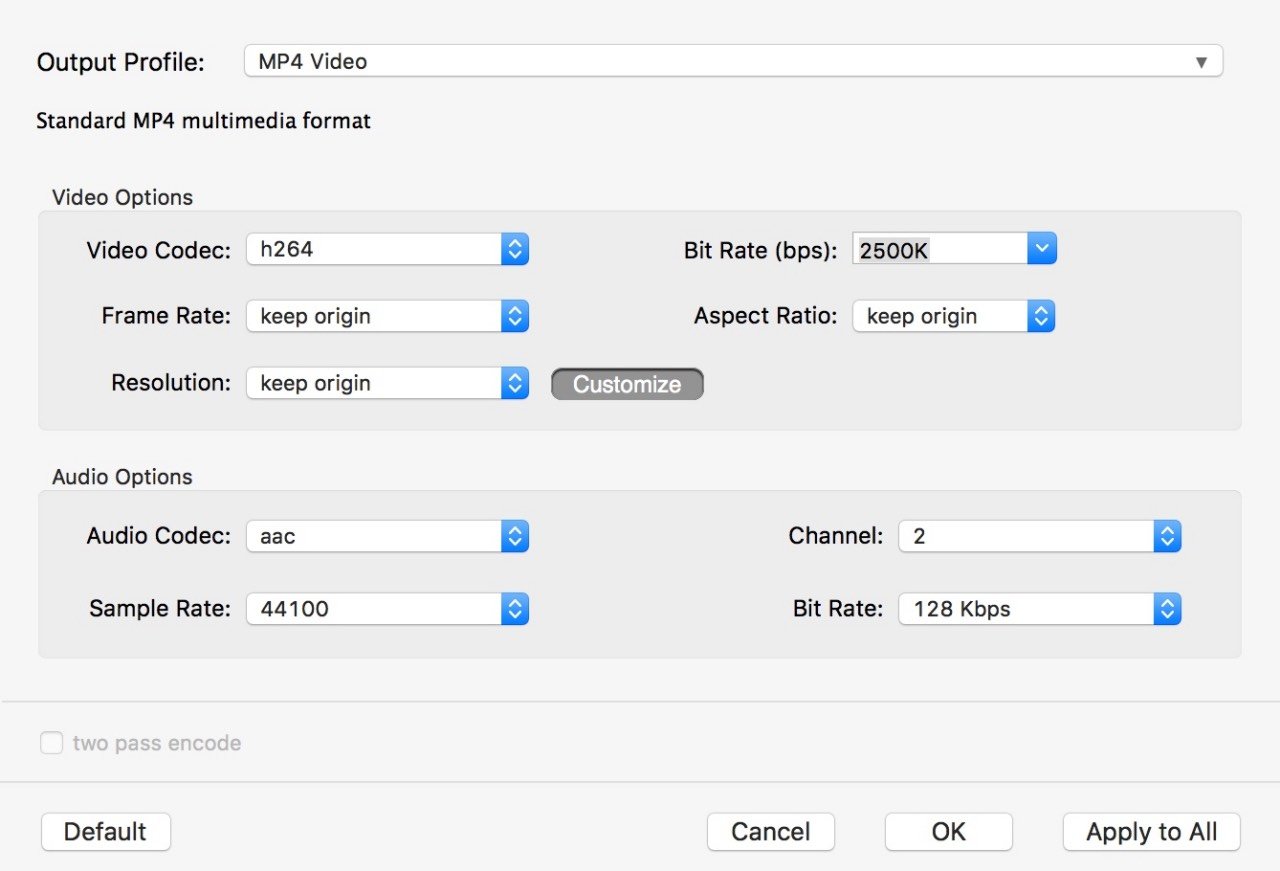Click the Output Profile triangle arrow

coord(1201,62)
